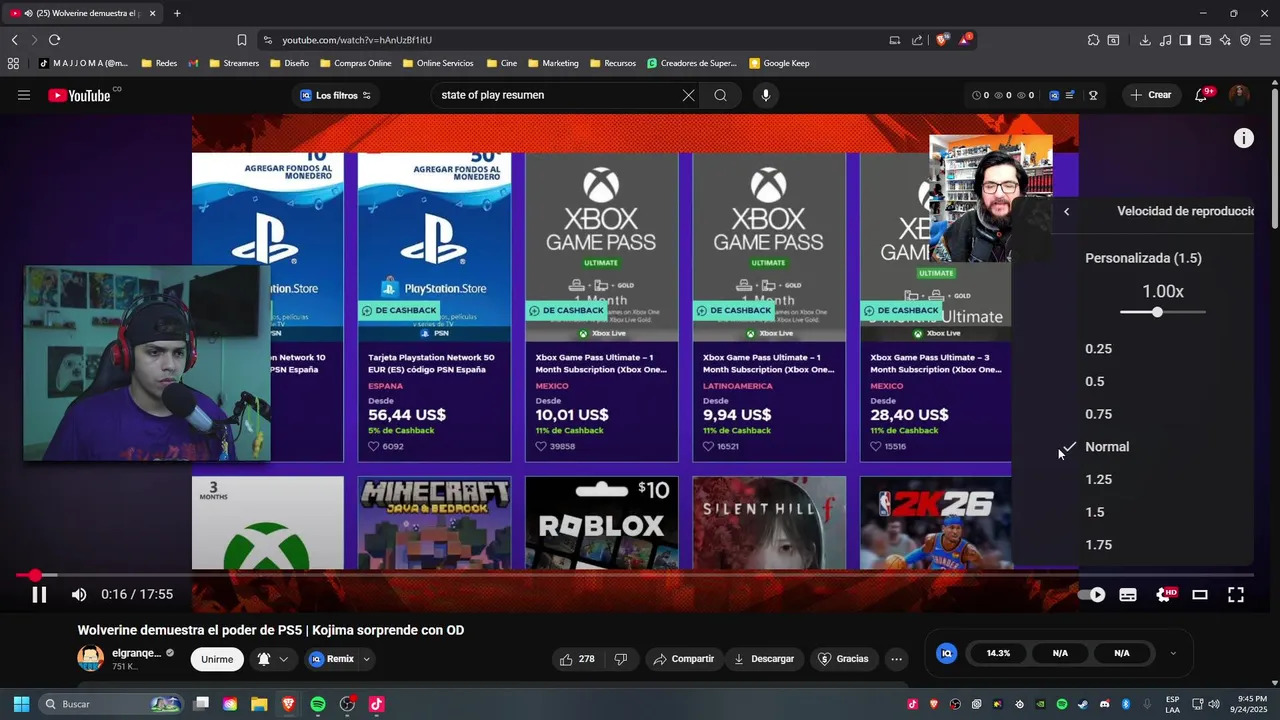Clear the search box with X icon

[688, 95]
